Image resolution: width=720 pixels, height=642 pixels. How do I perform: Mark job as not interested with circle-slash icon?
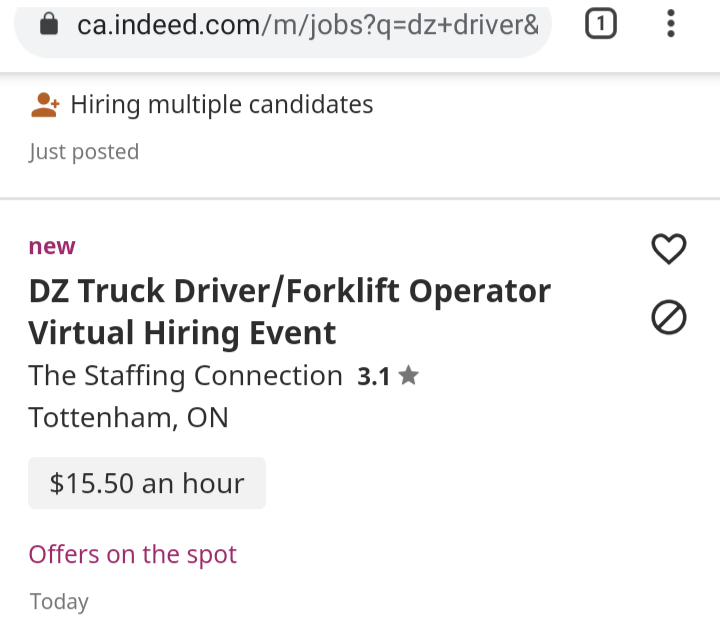(669, 318)
